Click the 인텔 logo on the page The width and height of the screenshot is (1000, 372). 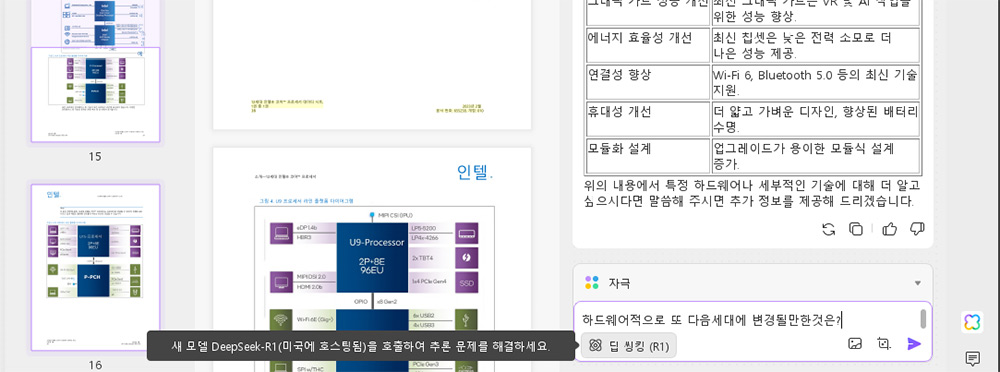[x=474, y=172]
